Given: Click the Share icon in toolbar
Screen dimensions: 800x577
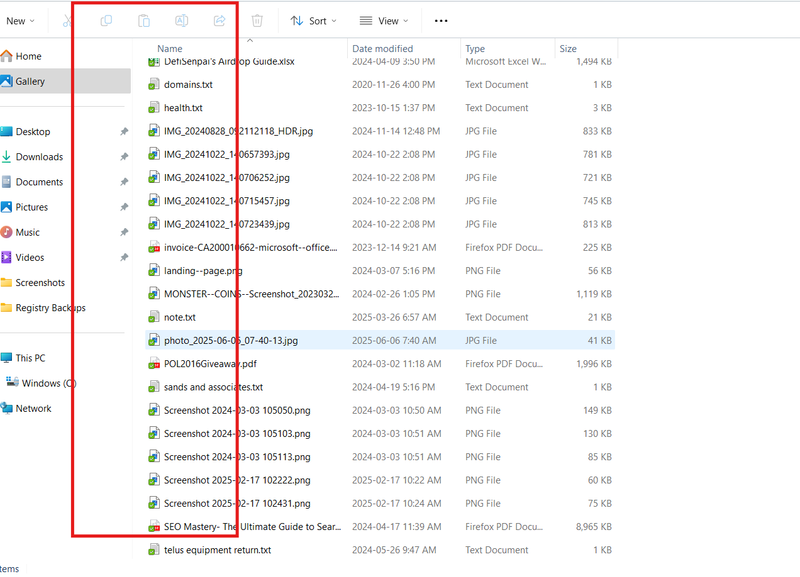Looking at the screenshot, I should coord(220,21).
